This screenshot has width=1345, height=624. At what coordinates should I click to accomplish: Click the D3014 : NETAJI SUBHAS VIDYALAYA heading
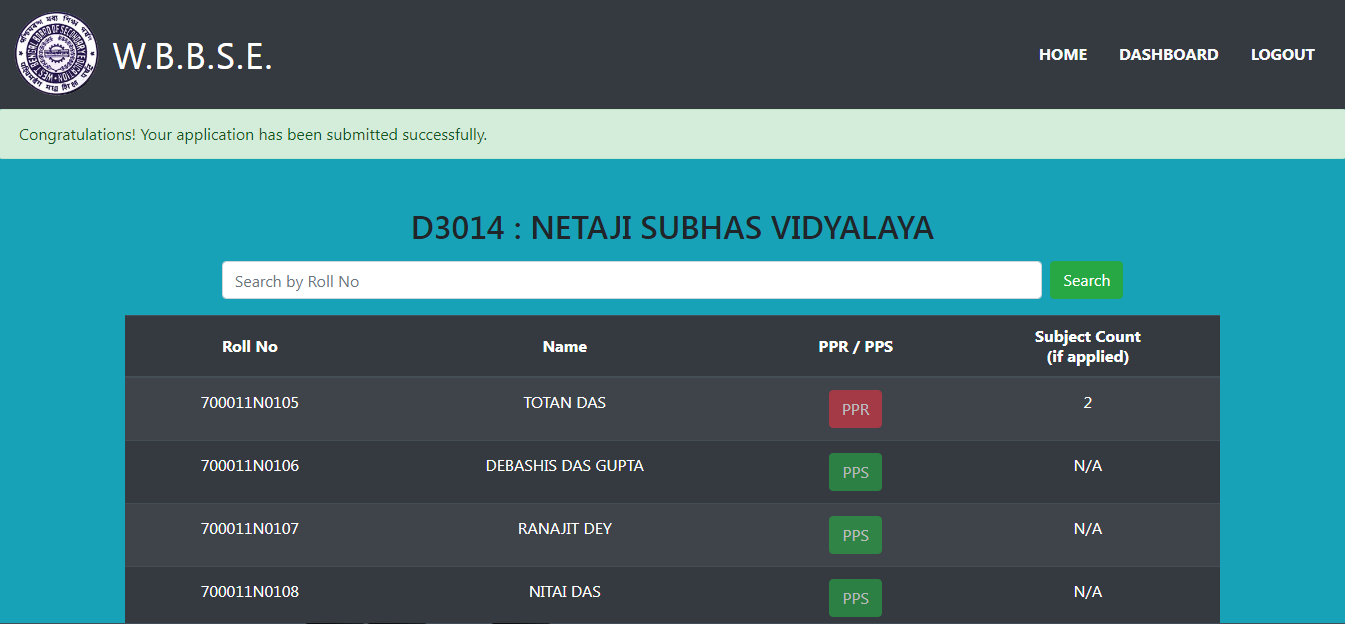click(672, 228)
